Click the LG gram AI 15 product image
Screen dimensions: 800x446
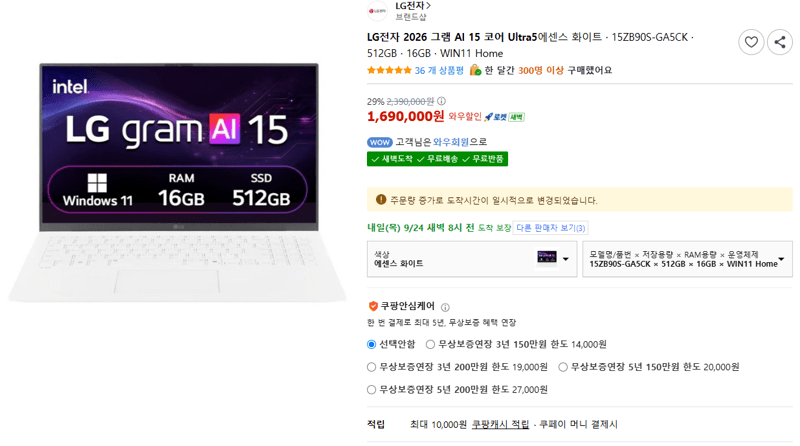click(177, 182)
